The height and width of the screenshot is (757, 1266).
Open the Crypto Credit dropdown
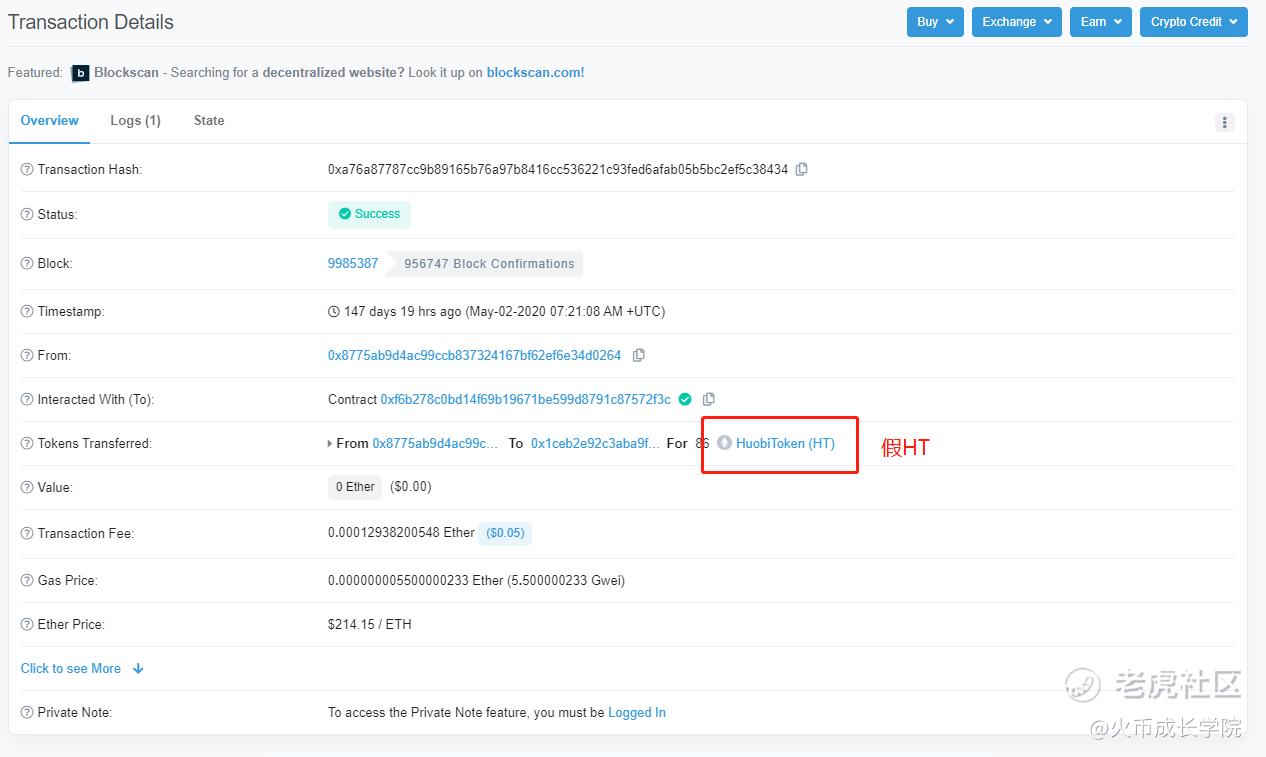tap(1194, 22)
